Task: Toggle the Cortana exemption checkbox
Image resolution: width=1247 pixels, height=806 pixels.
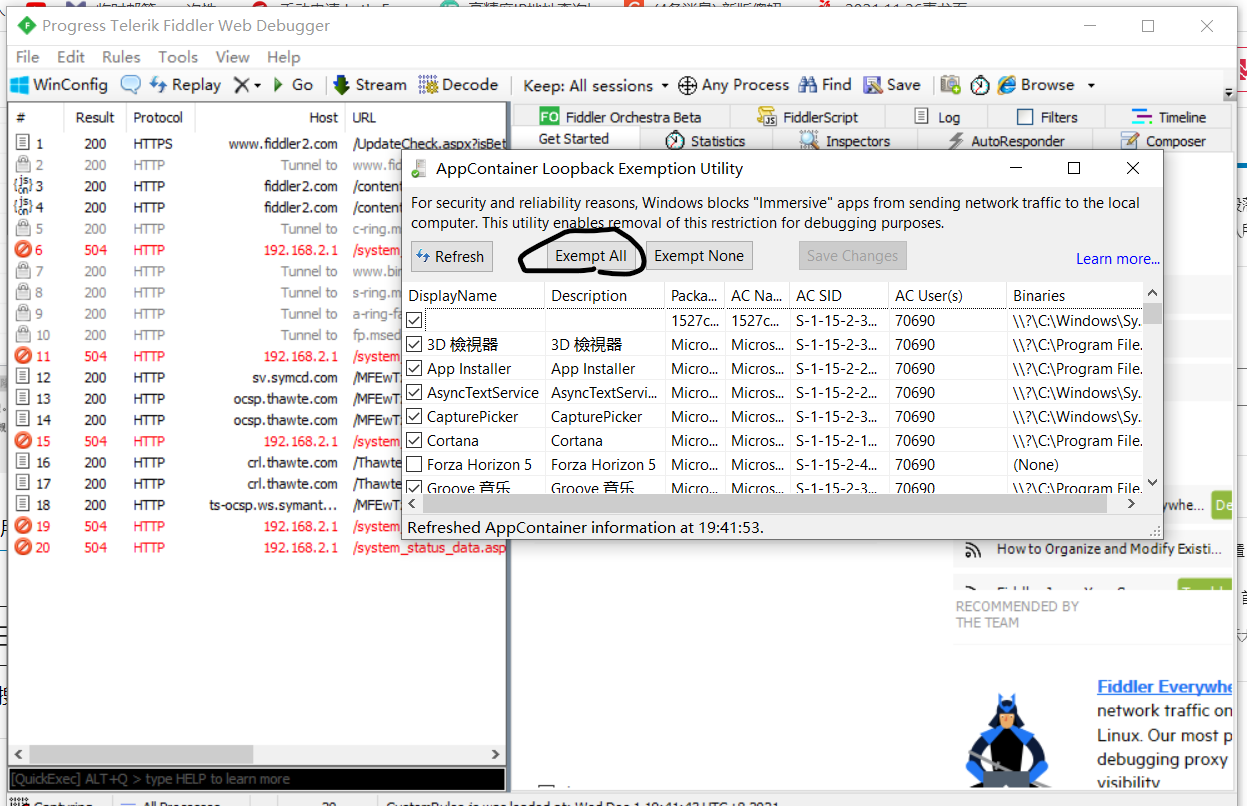Action: [x=415, y=440]
